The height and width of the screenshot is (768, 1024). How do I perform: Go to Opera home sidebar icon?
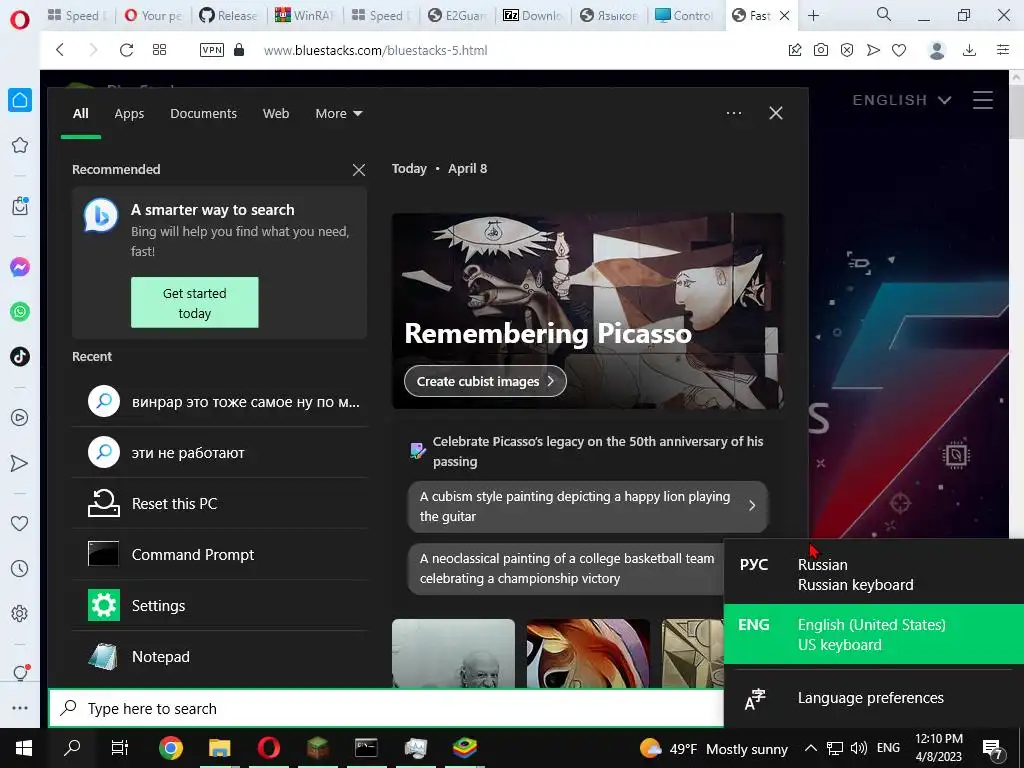pos(20,100)
